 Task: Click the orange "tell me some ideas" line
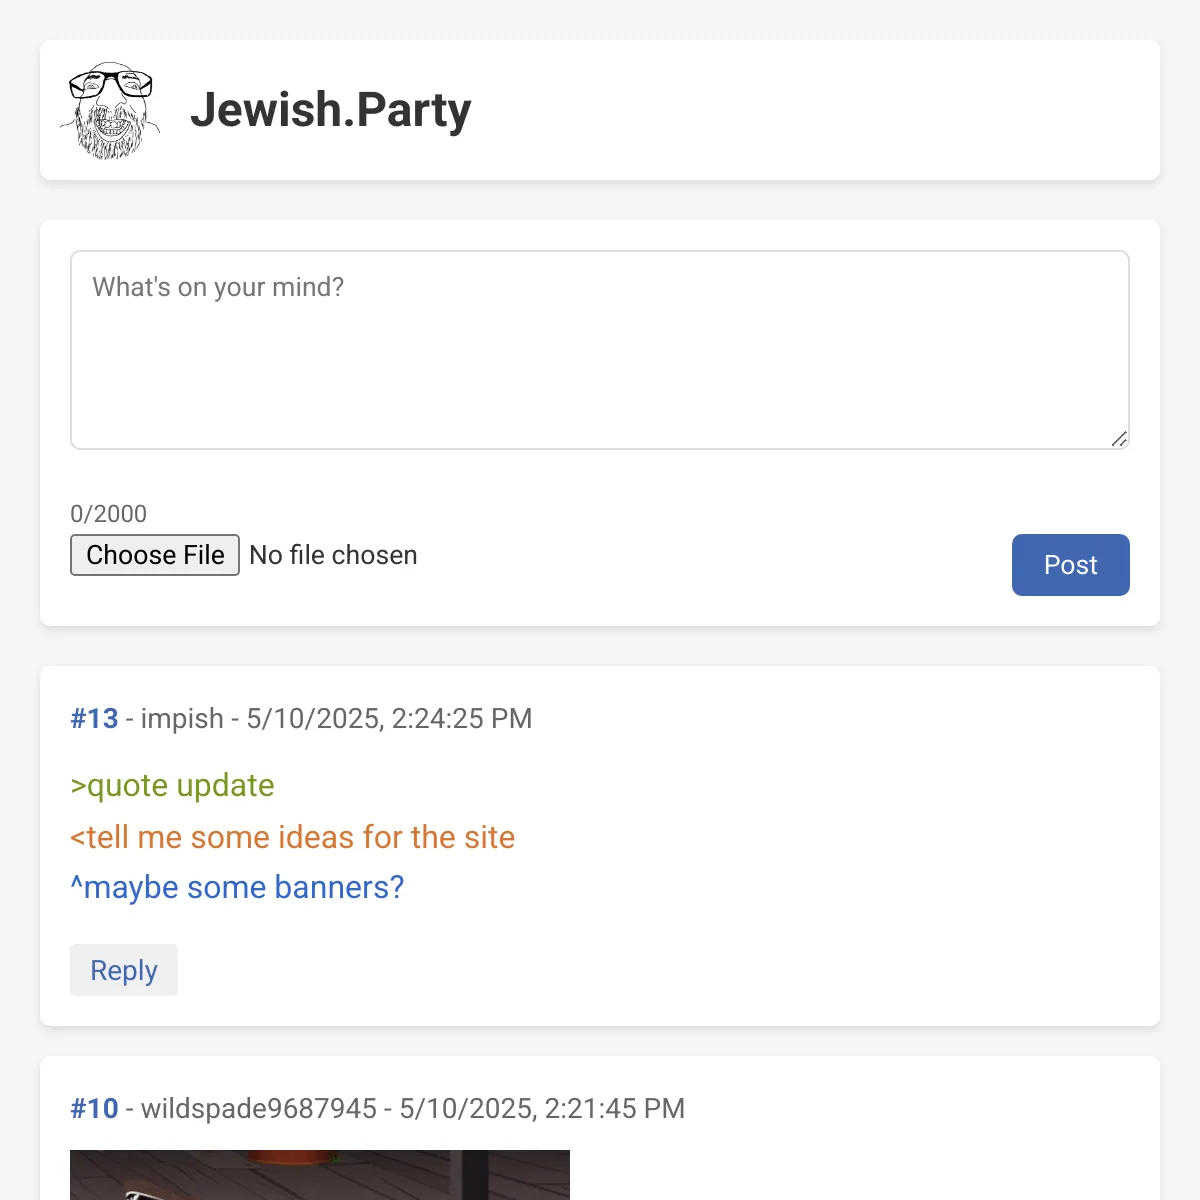pos(292,837)
